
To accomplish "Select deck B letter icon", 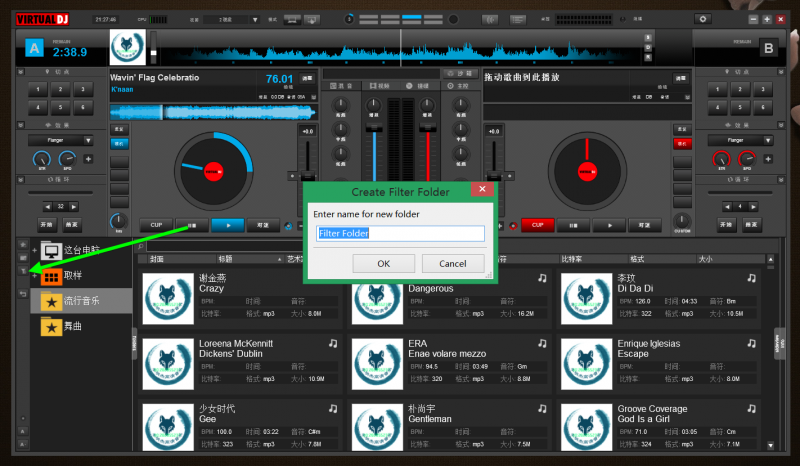I will point(768,48).
